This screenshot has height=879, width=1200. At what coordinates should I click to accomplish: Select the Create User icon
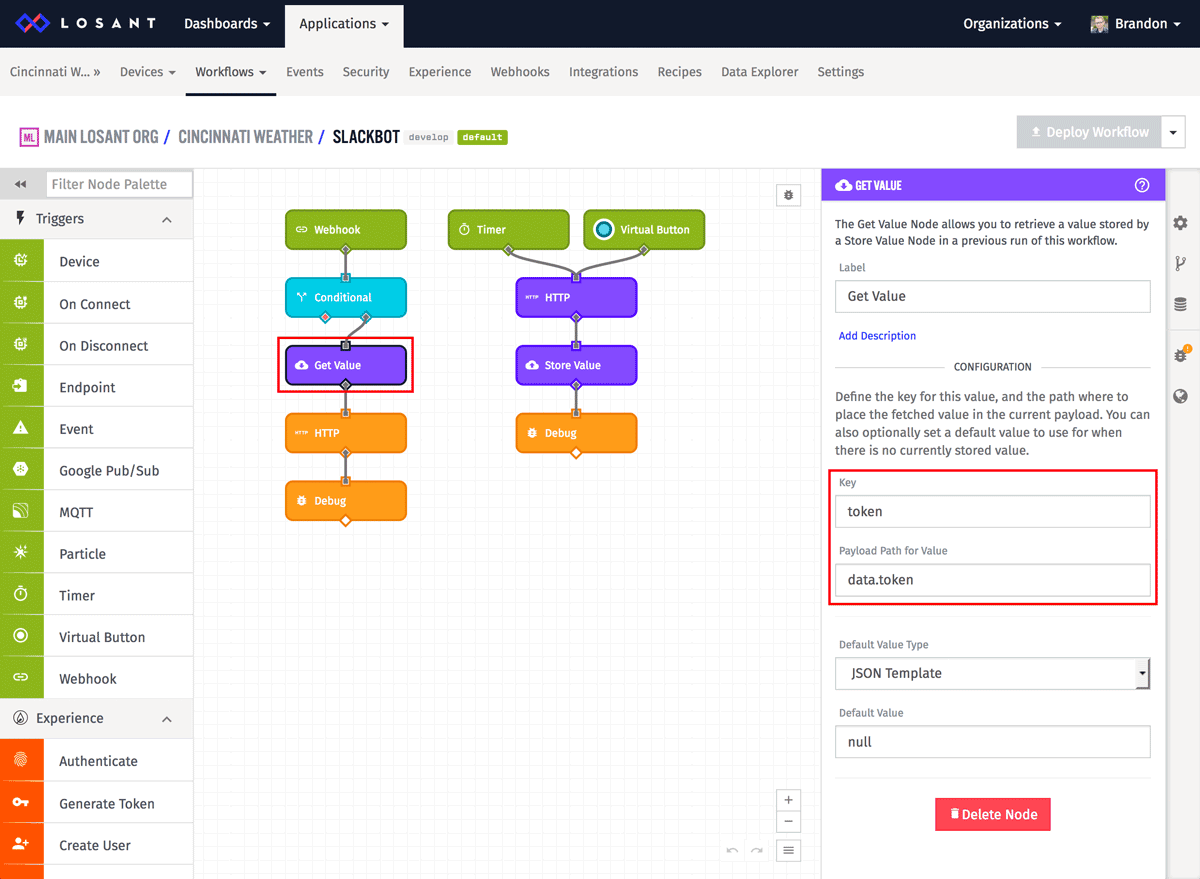(x=21, y=845)
